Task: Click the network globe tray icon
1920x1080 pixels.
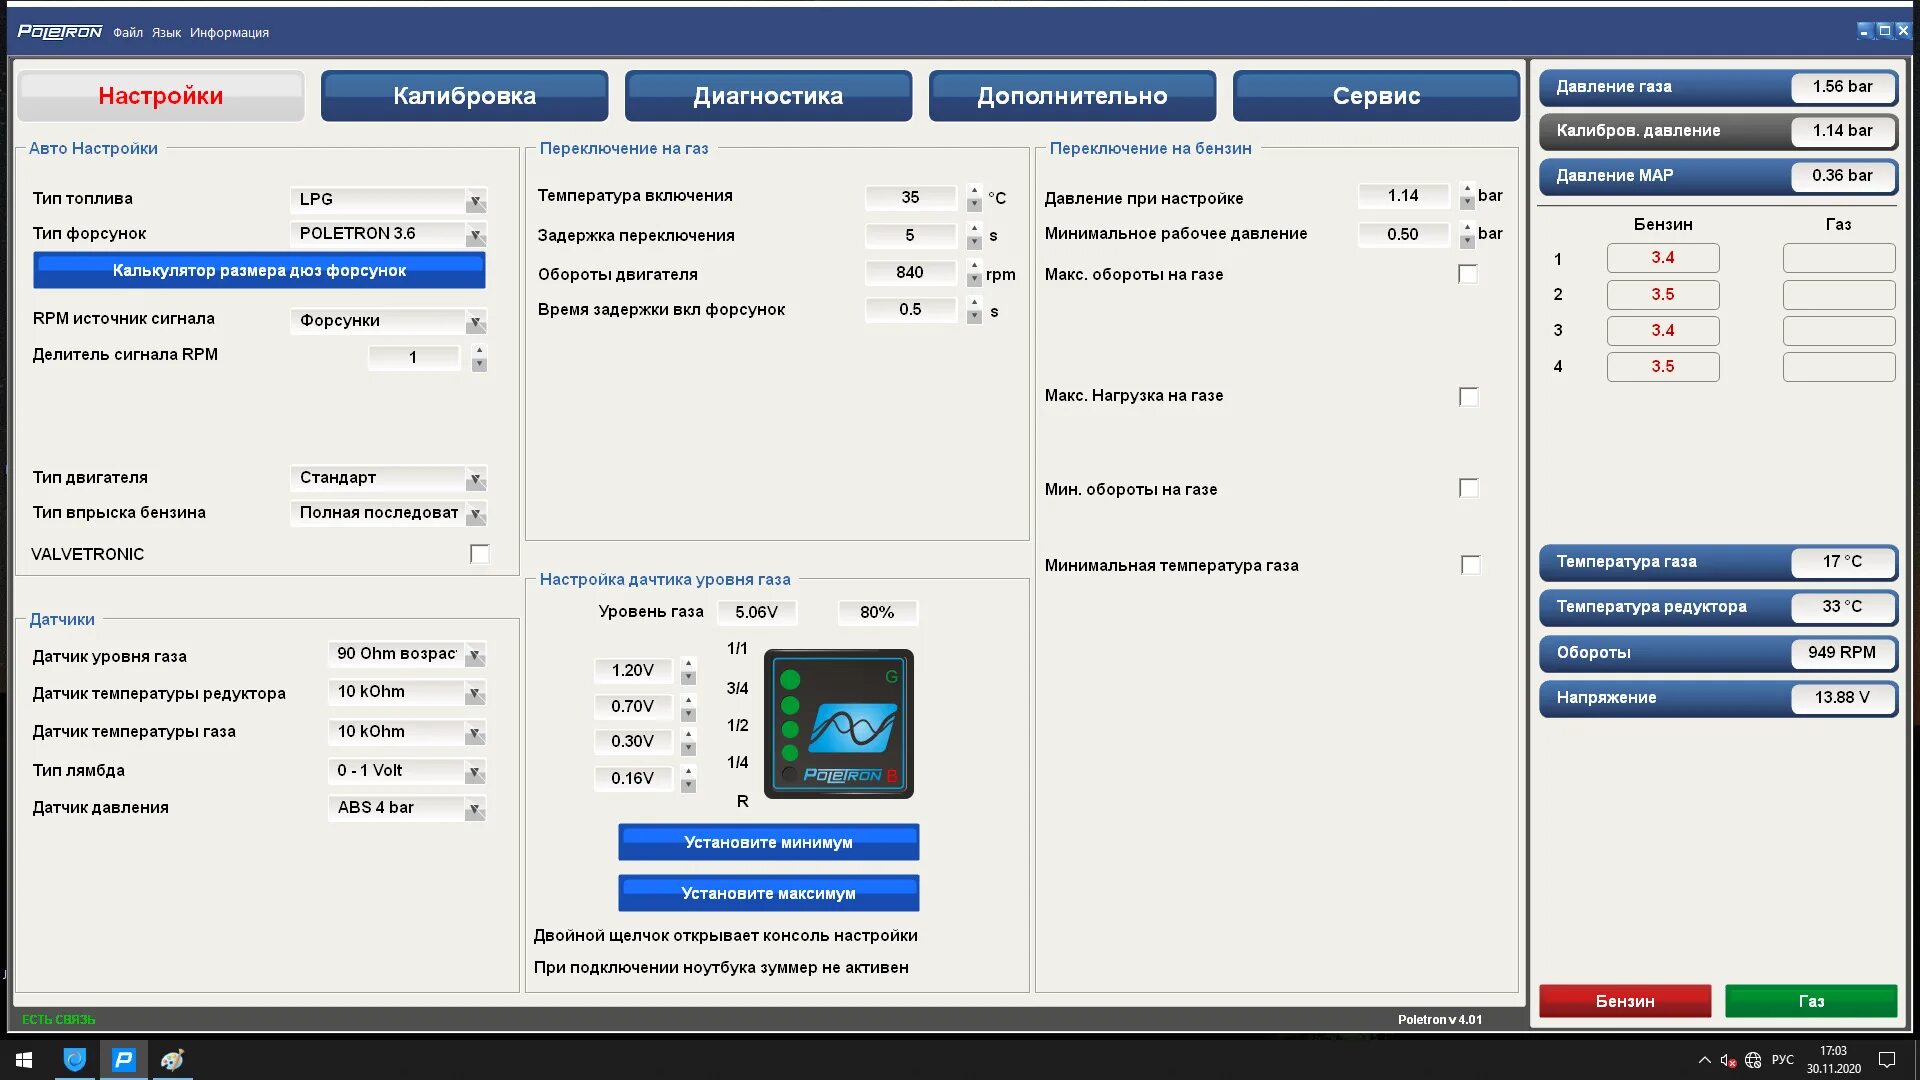Action: (1753, 1060)
